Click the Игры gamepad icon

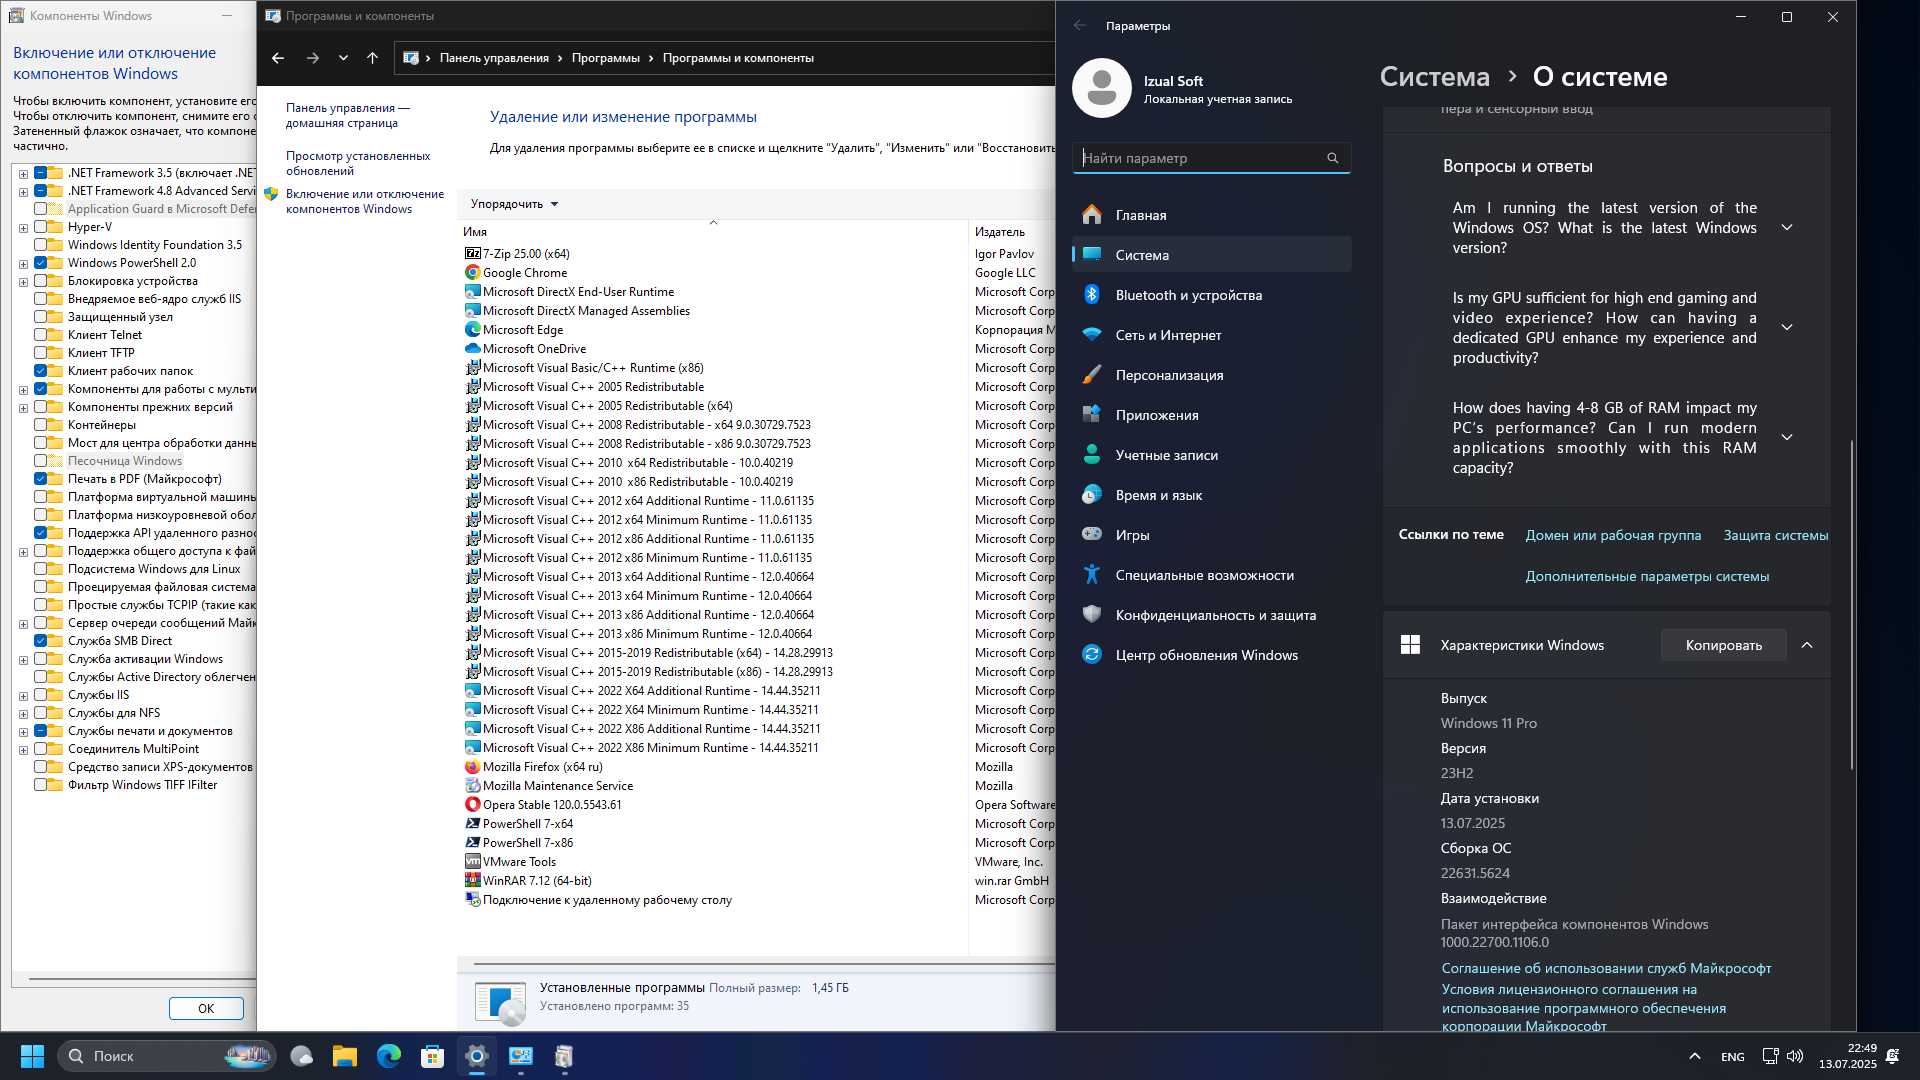point(1092,535)
